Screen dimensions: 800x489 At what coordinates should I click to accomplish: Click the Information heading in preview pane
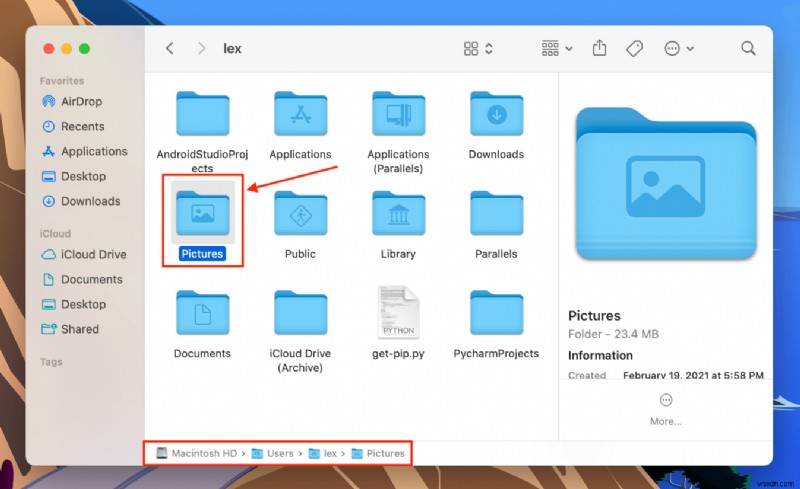coord(600,355)
